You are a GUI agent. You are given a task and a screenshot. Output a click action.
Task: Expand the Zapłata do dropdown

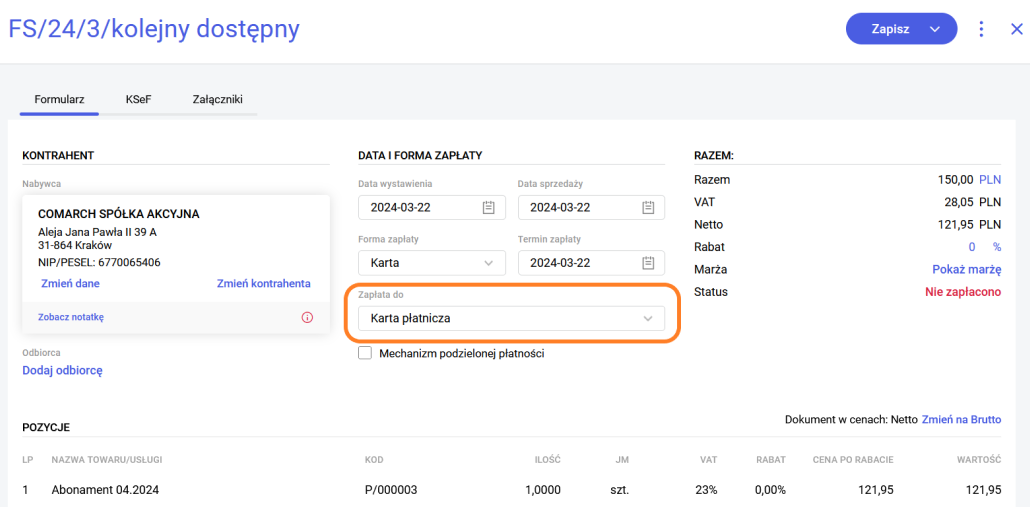coord(511,319)
